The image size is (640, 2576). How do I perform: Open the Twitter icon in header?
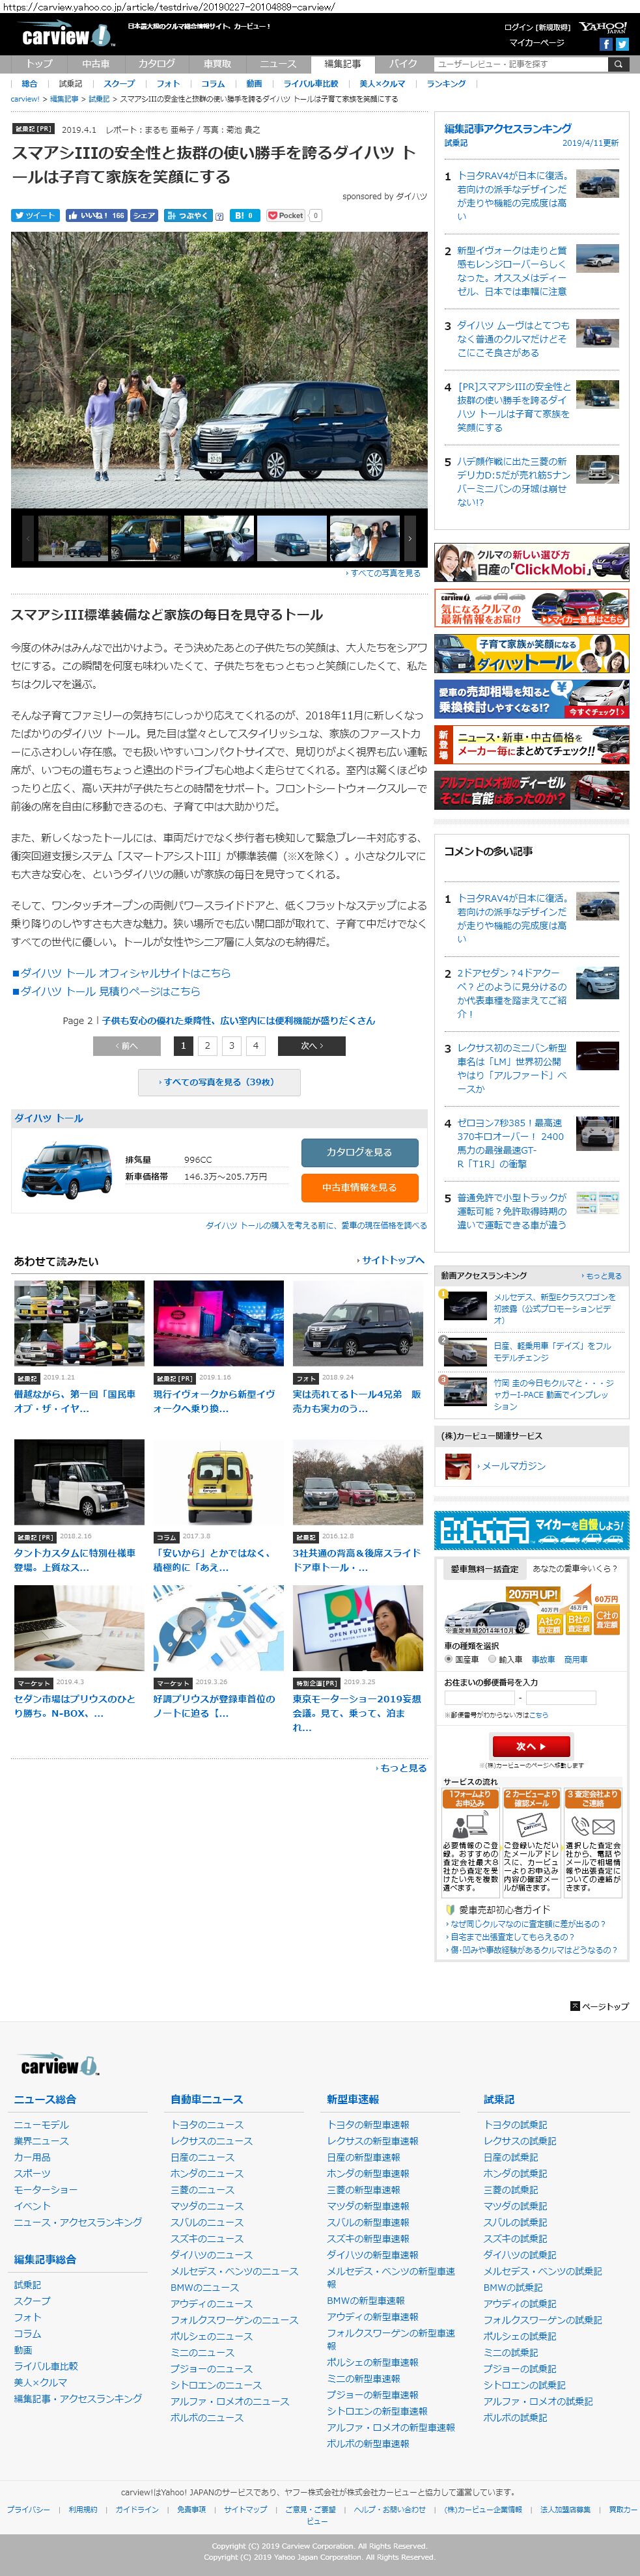pos(621,44)
